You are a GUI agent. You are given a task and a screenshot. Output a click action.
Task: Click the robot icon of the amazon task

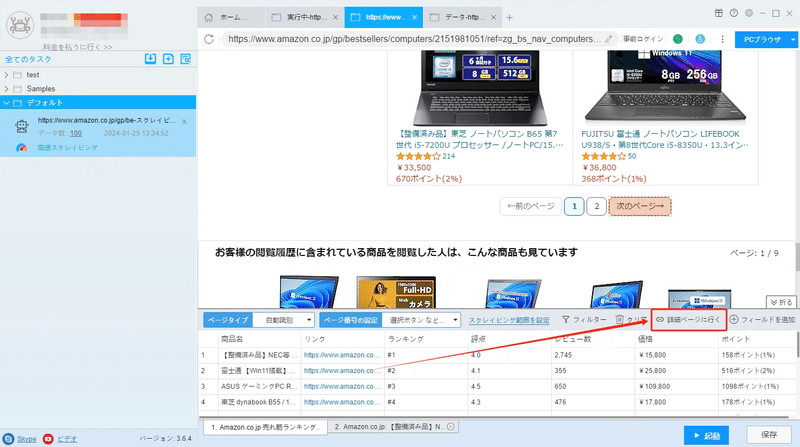pos(21,126)
